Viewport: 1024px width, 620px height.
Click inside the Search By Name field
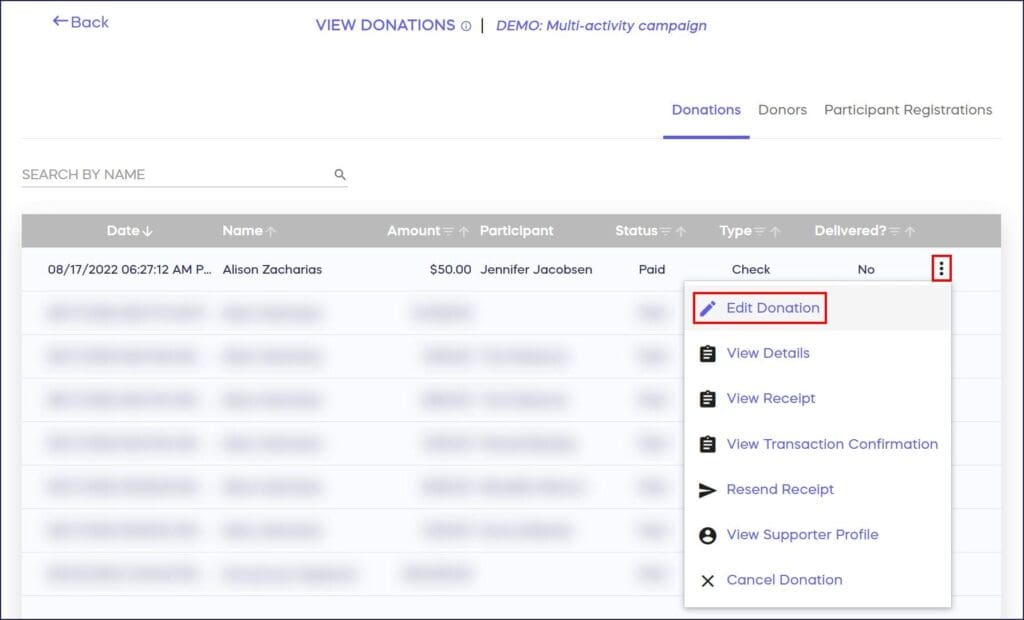[x=150, y=173]
